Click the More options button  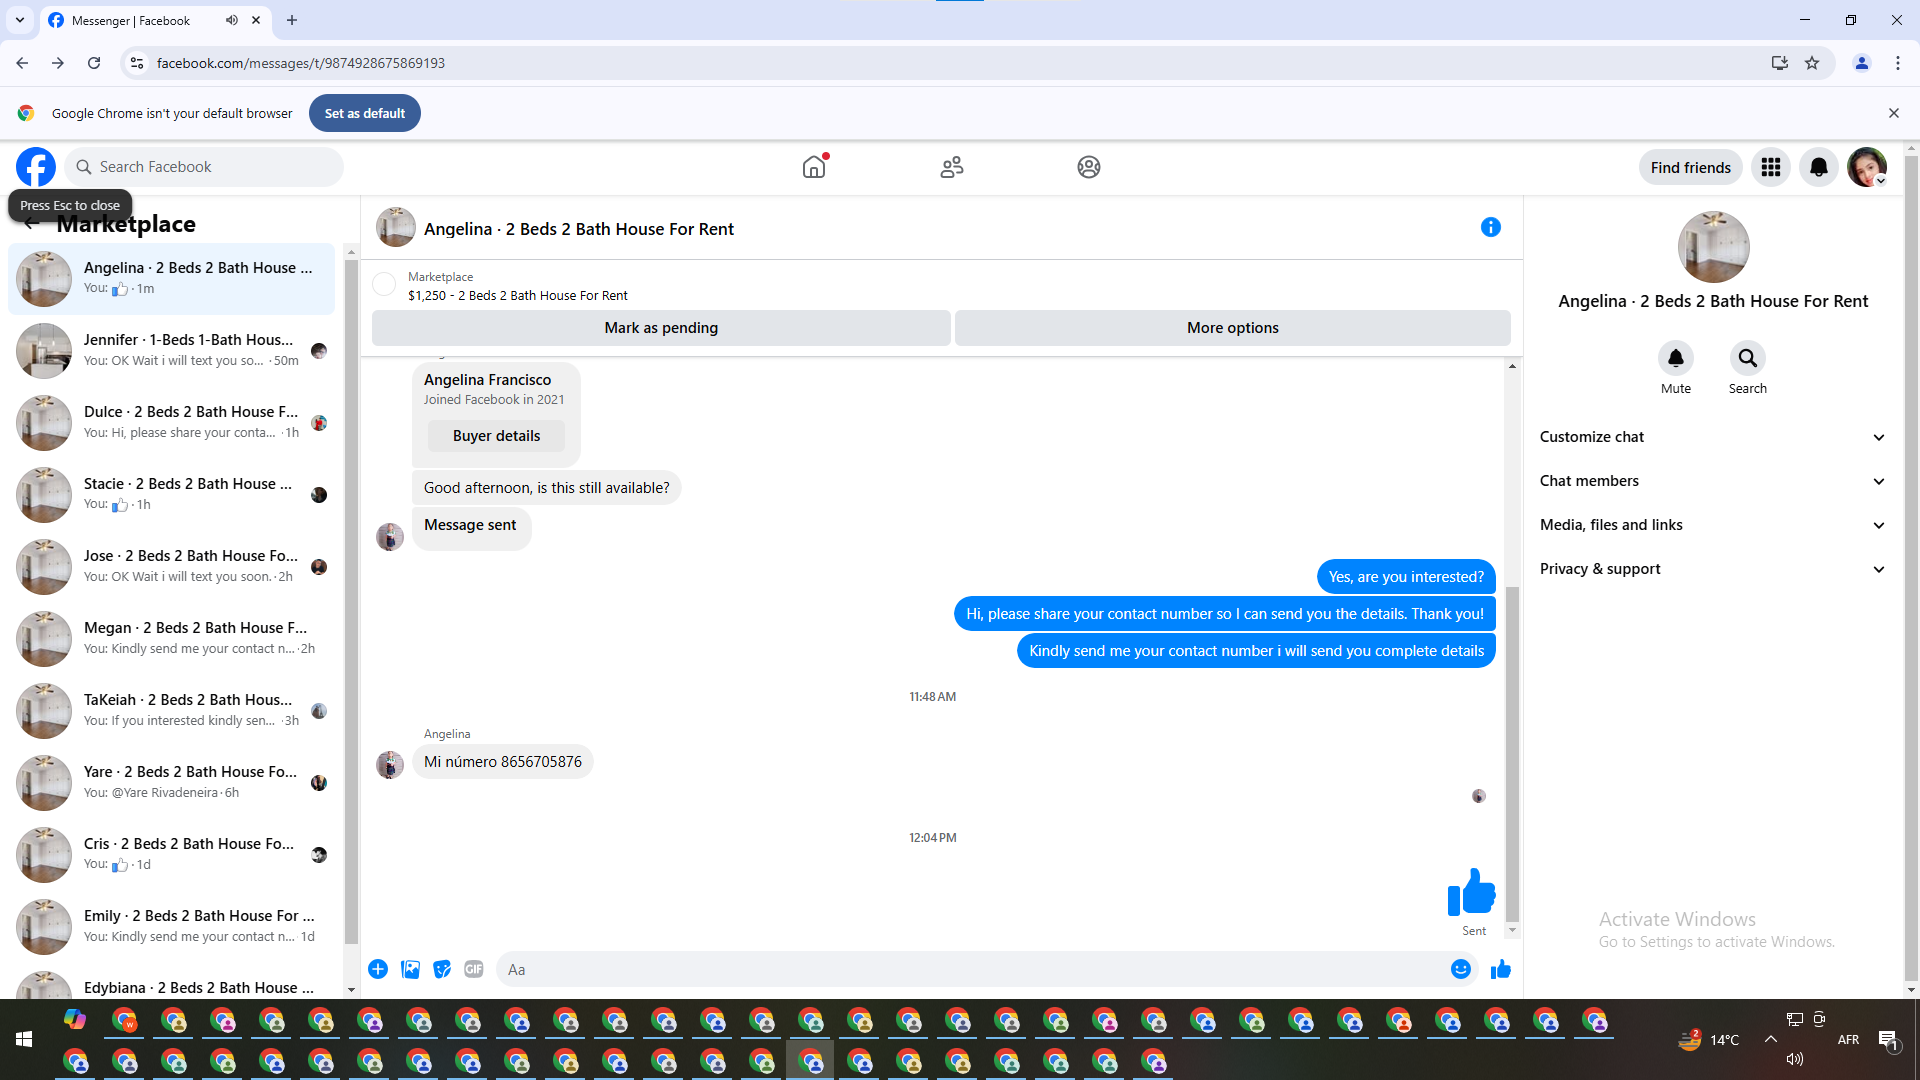(x=1233, y=328)
